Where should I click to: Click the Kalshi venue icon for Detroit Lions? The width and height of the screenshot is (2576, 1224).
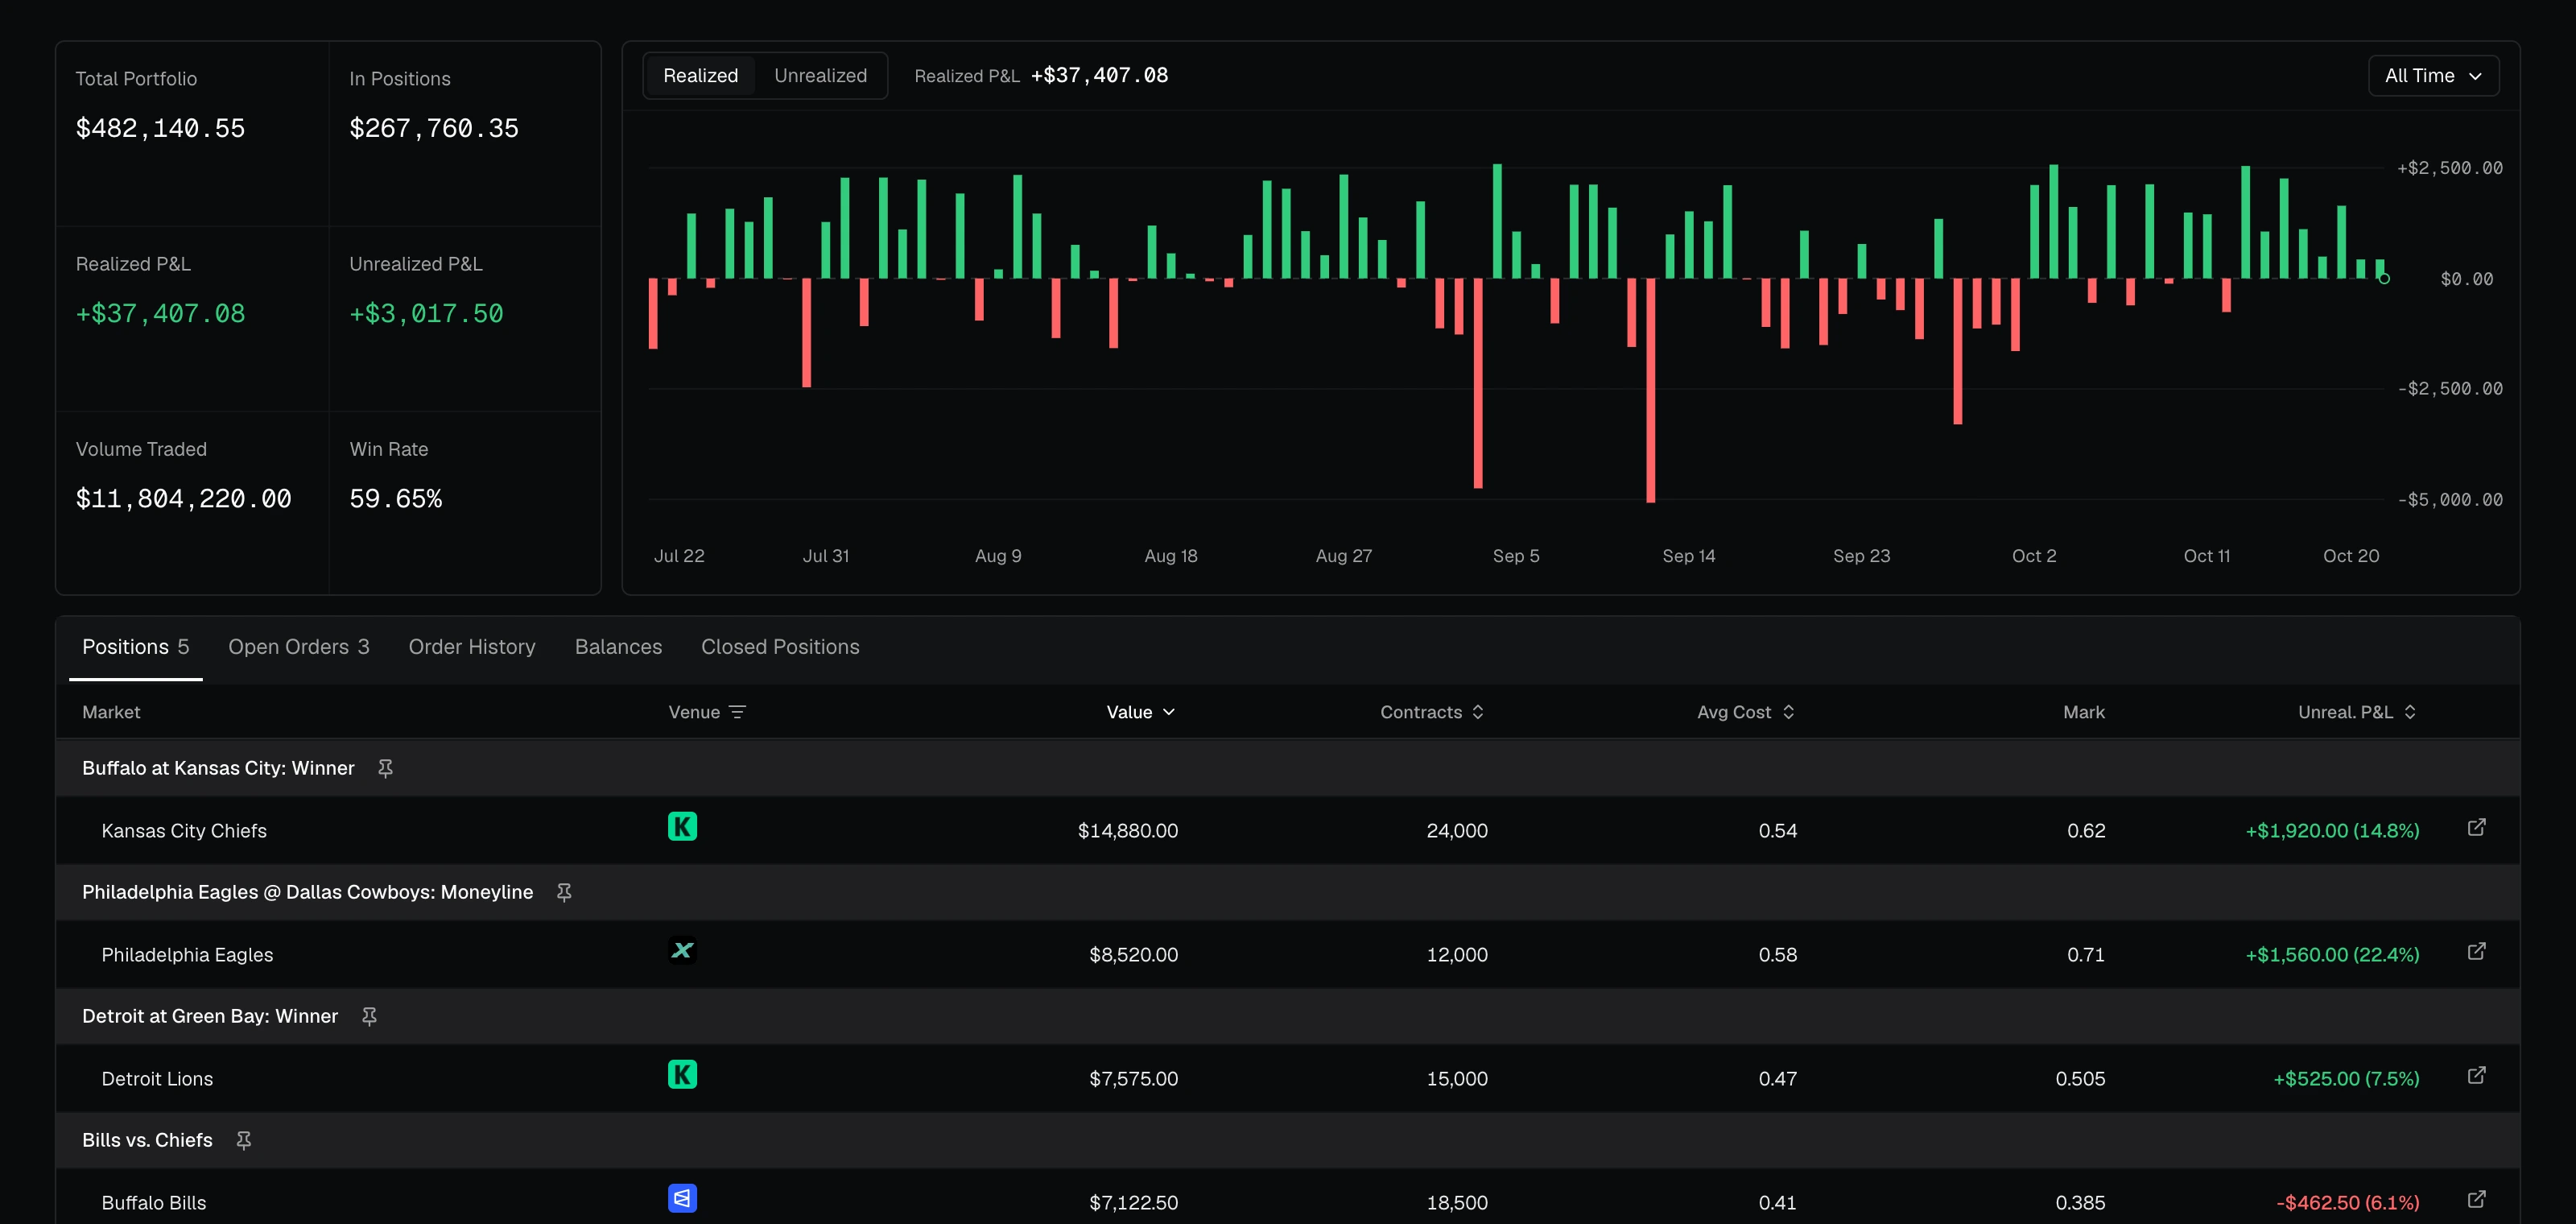(682, 1075)
